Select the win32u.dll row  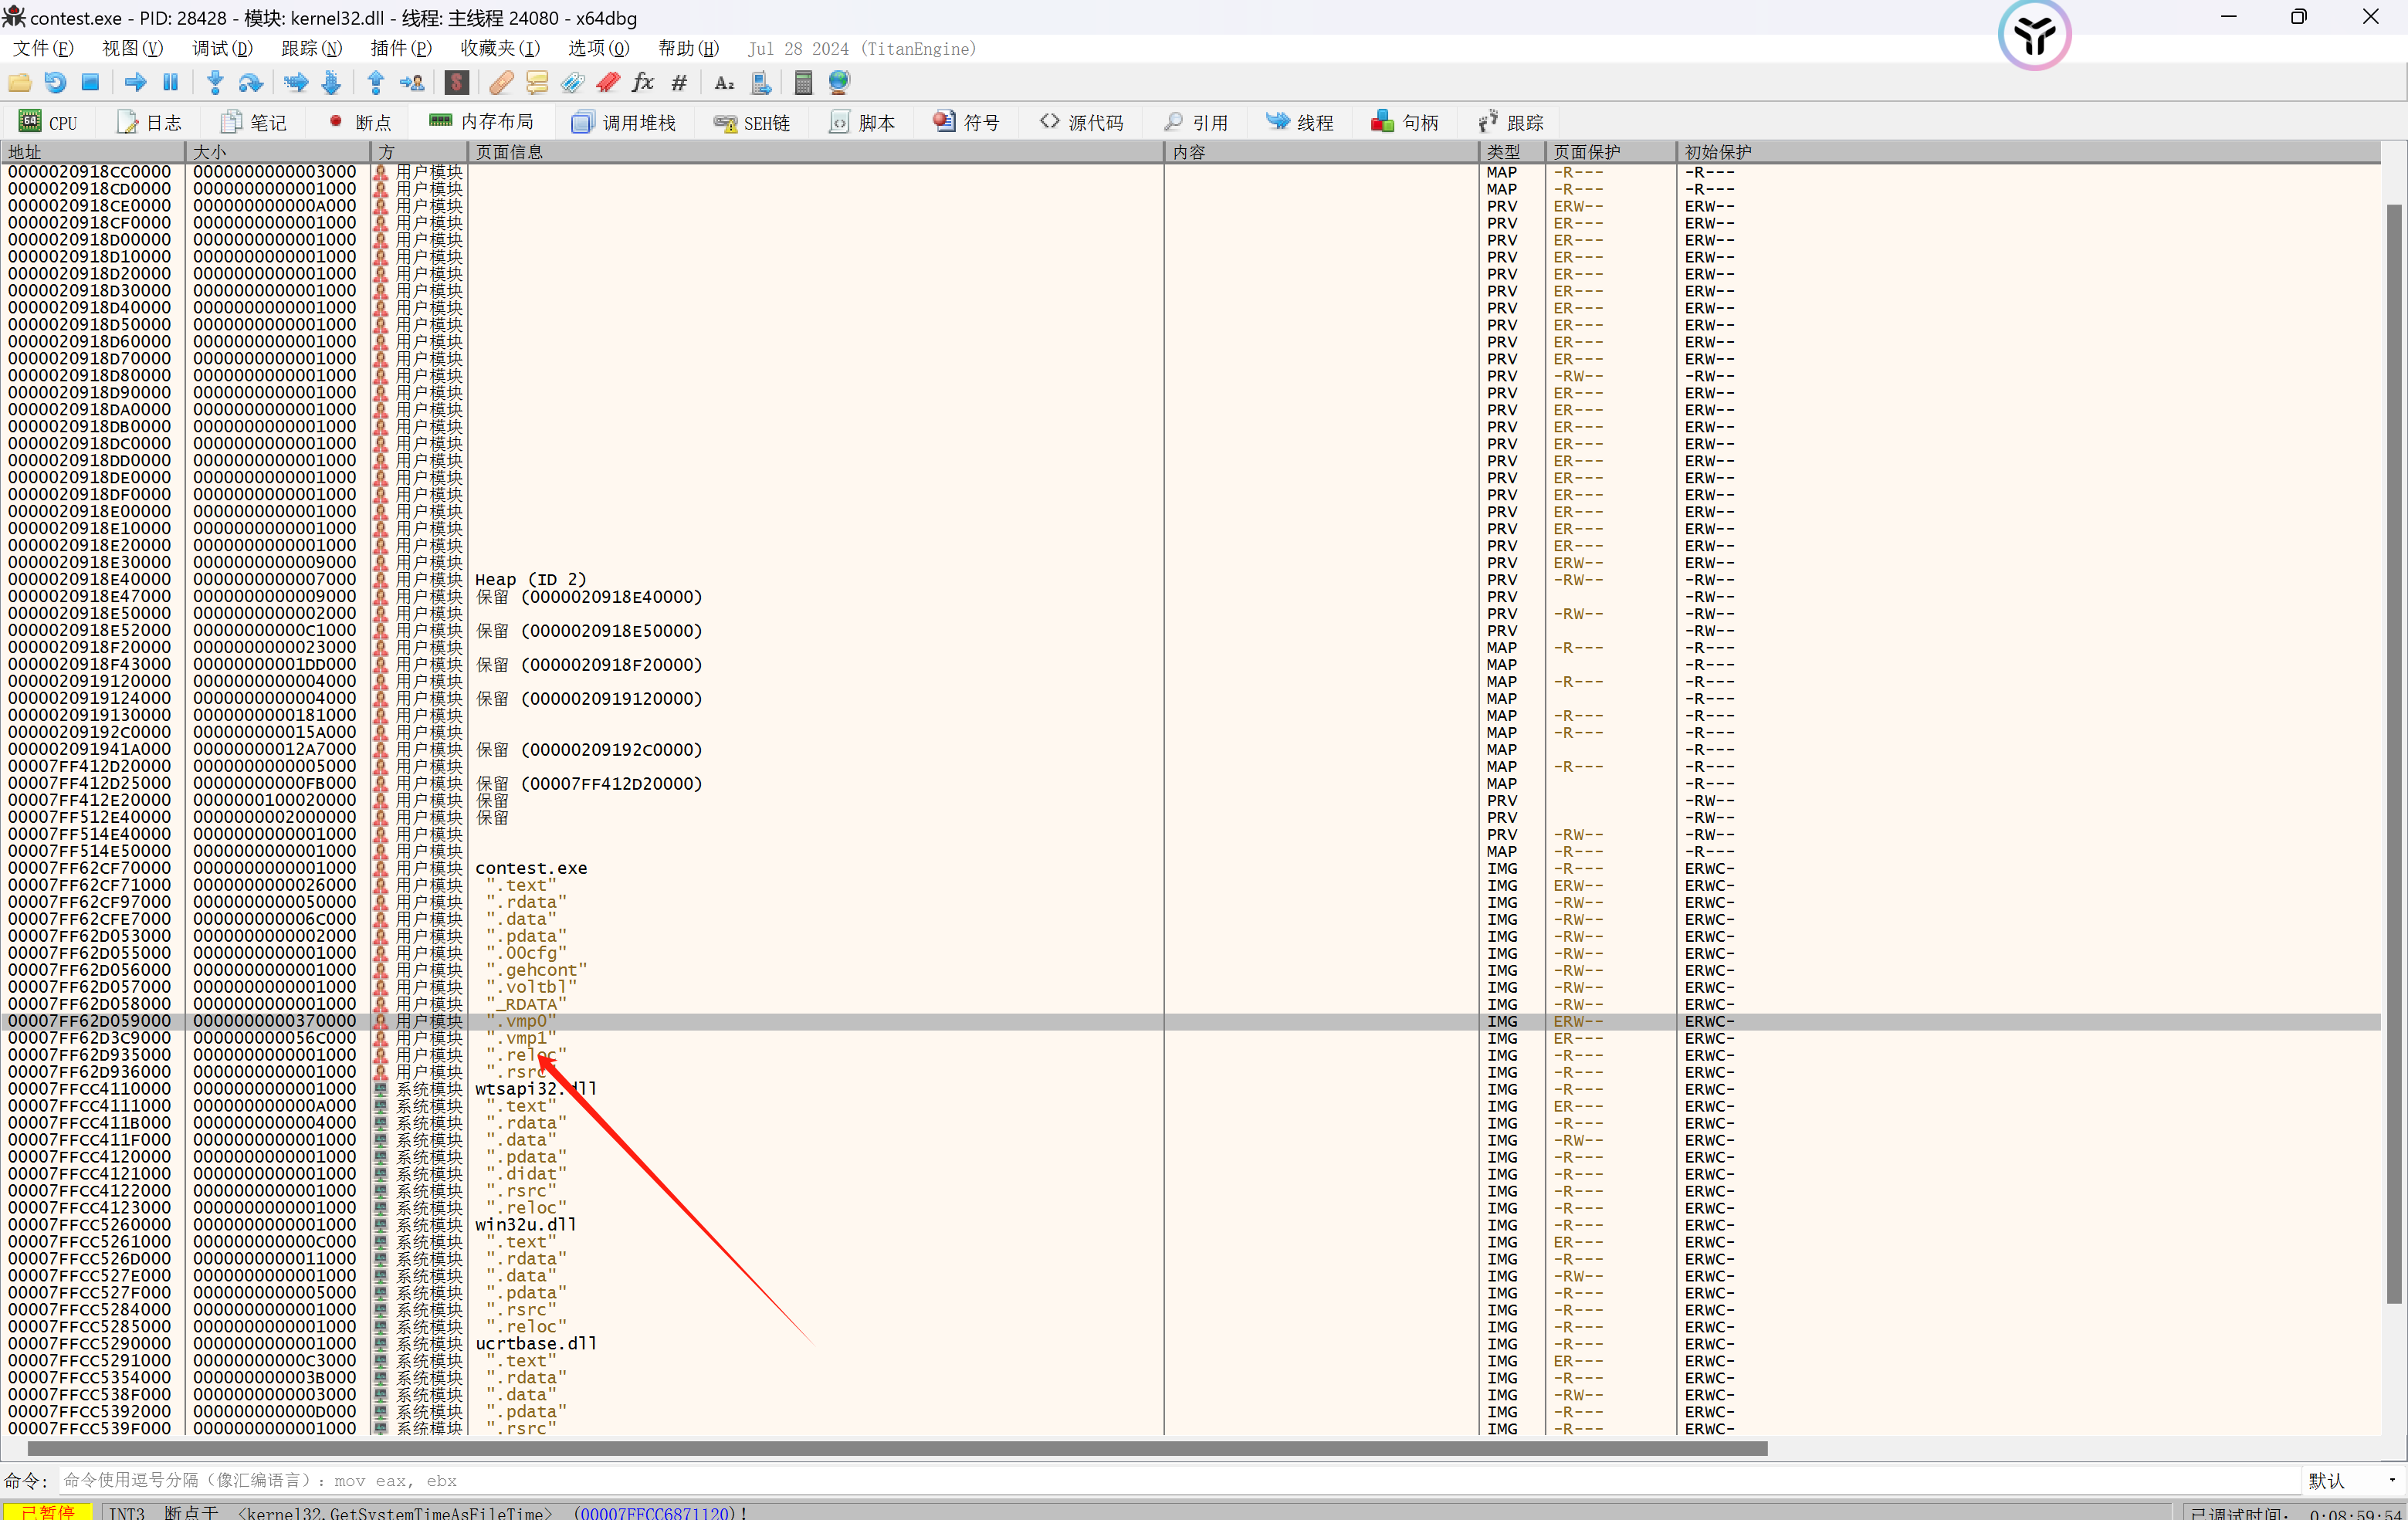click(x=1190, y=1224)
